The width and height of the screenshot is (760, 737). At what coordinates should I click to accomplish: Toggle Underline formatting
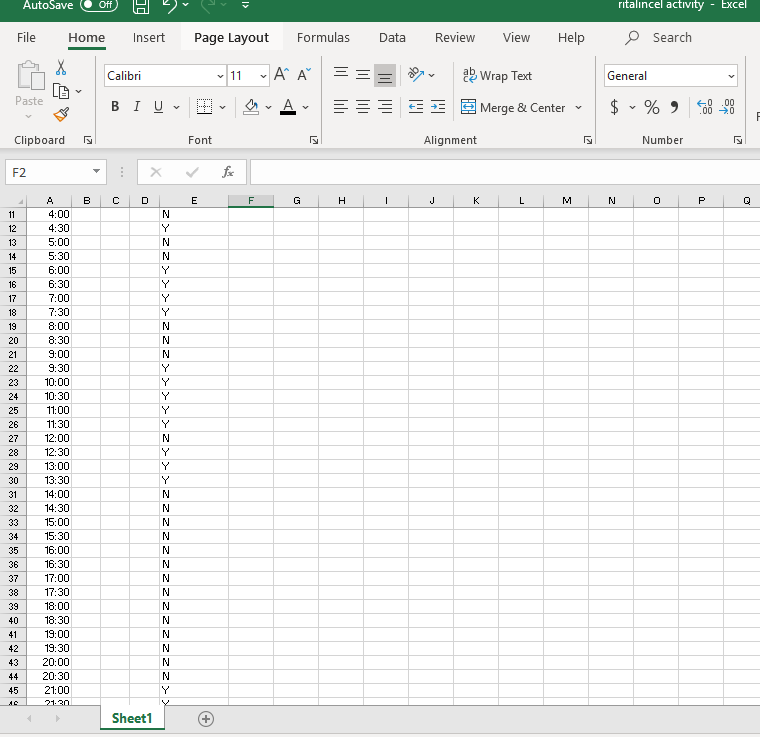158,107
